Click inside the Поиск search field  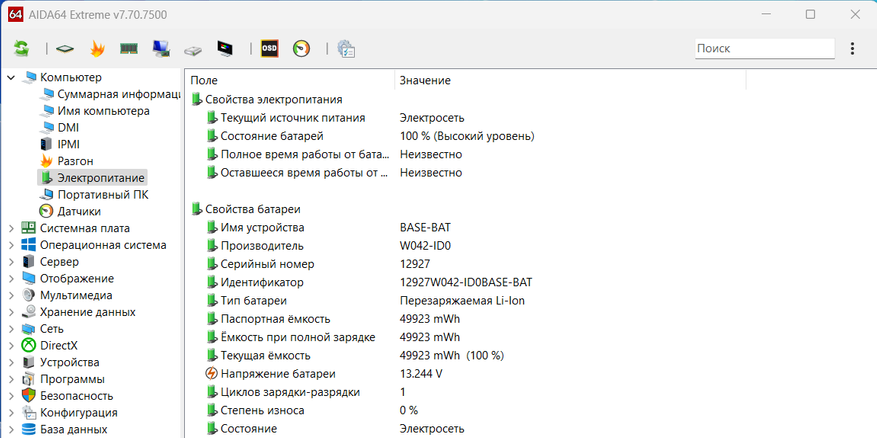(765, 49)
